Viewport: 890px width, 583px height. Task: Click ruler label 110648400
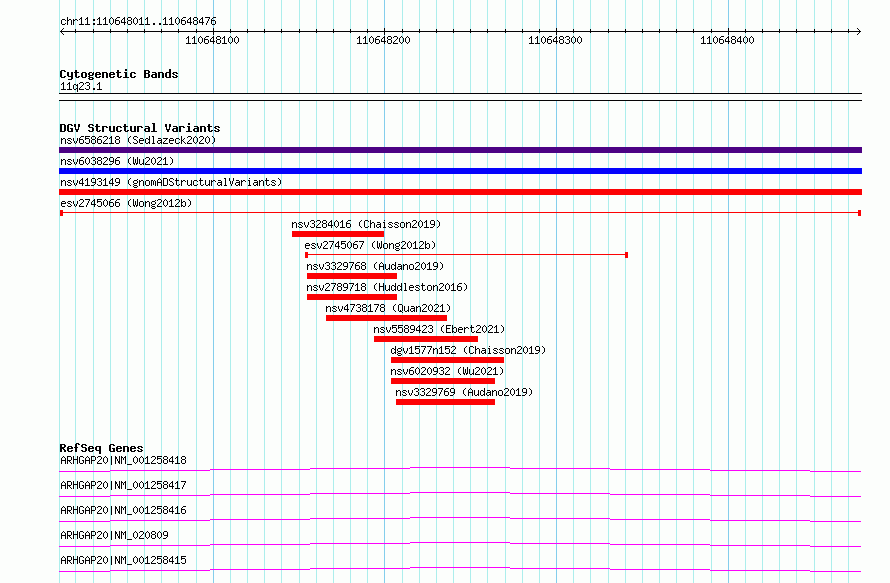(727, 40)
